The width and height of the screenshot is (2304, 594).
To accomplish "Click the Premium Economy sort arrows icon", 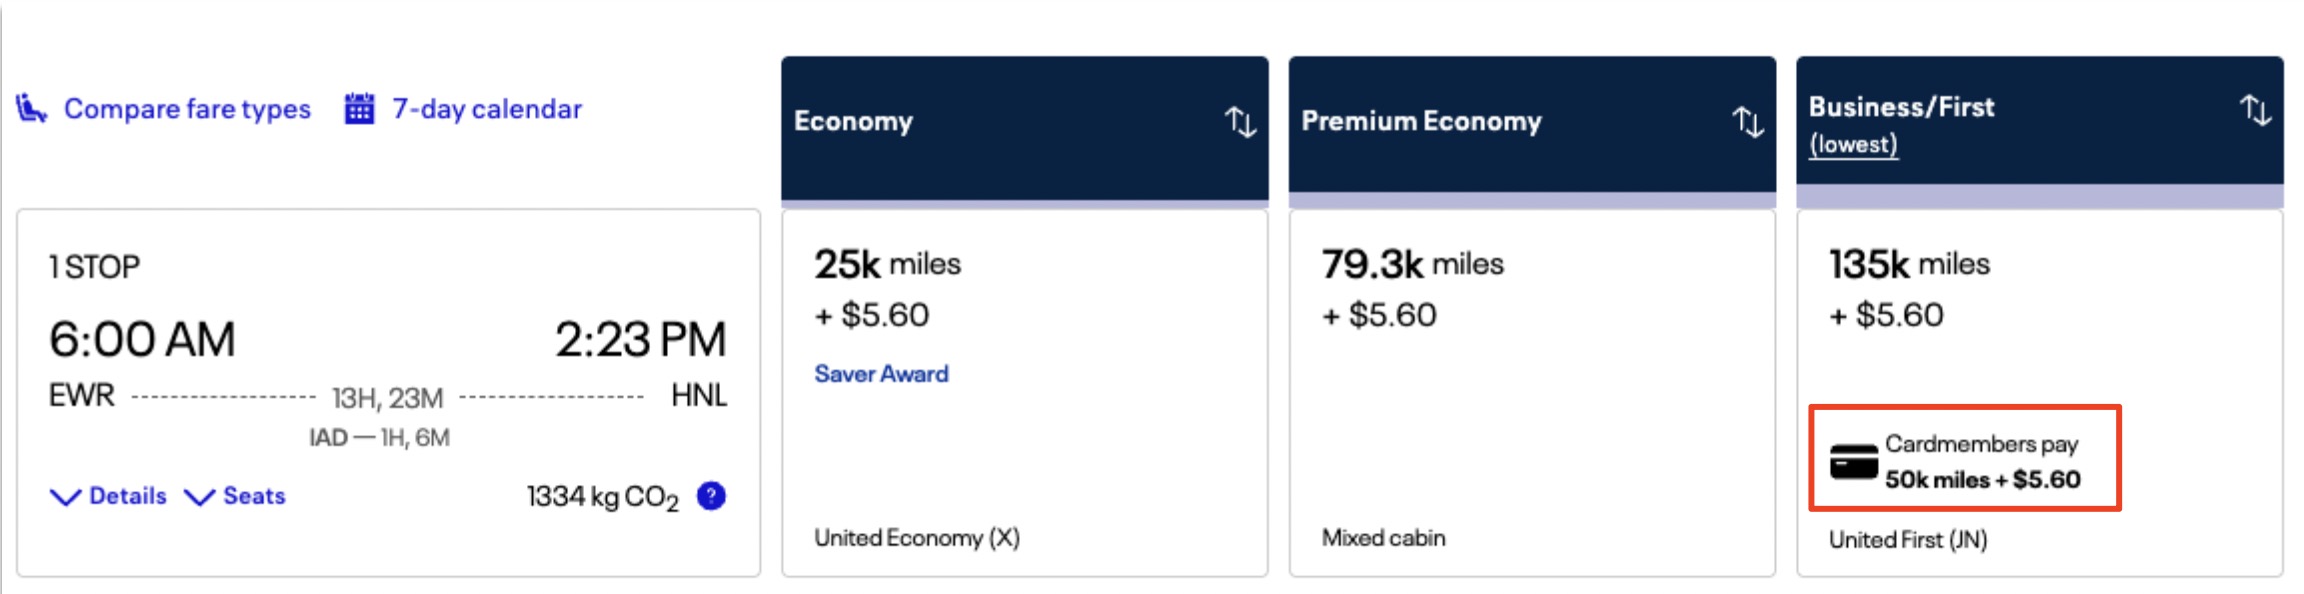I will tap(1747, 122).
